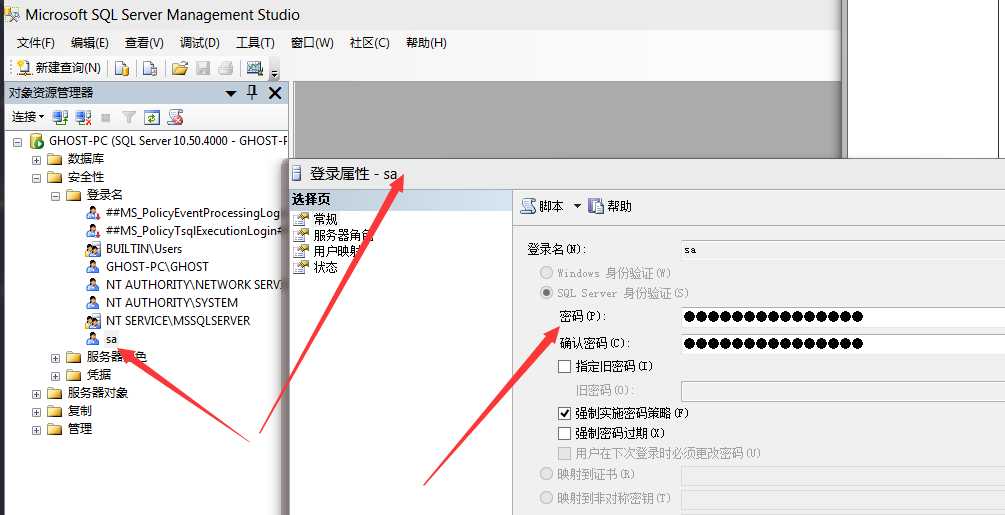1005x515 pixels.
Task: Open the toolbar overflow options arrow
Action: click(274, 72)
